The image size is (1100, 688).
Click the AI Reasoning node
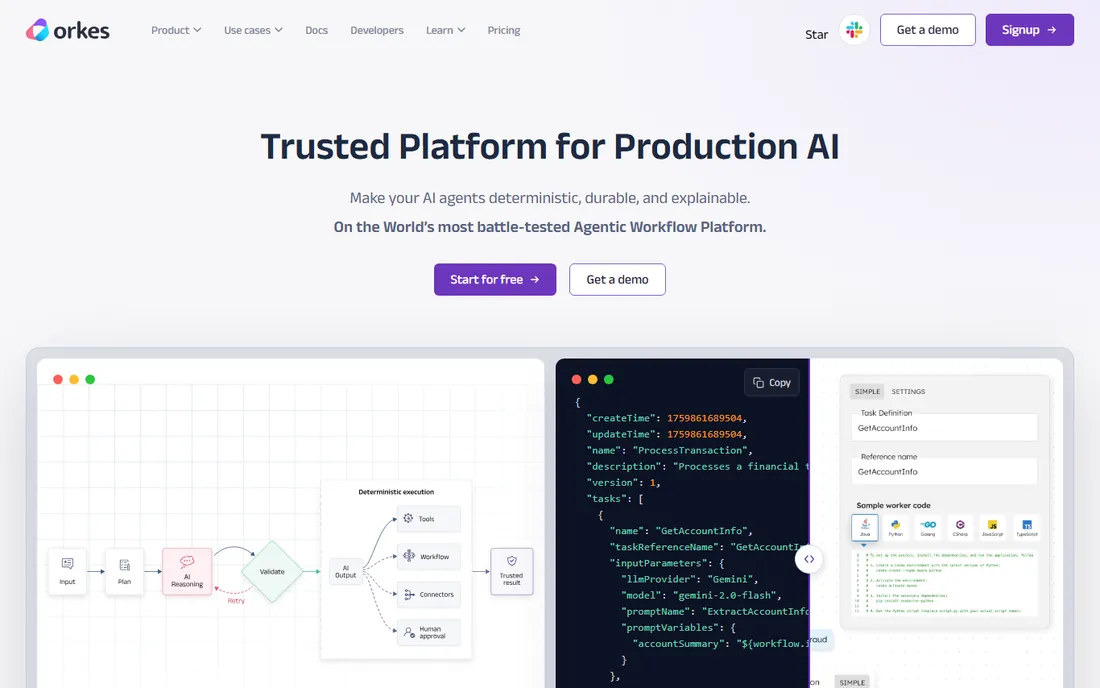[x=187, y=572]
